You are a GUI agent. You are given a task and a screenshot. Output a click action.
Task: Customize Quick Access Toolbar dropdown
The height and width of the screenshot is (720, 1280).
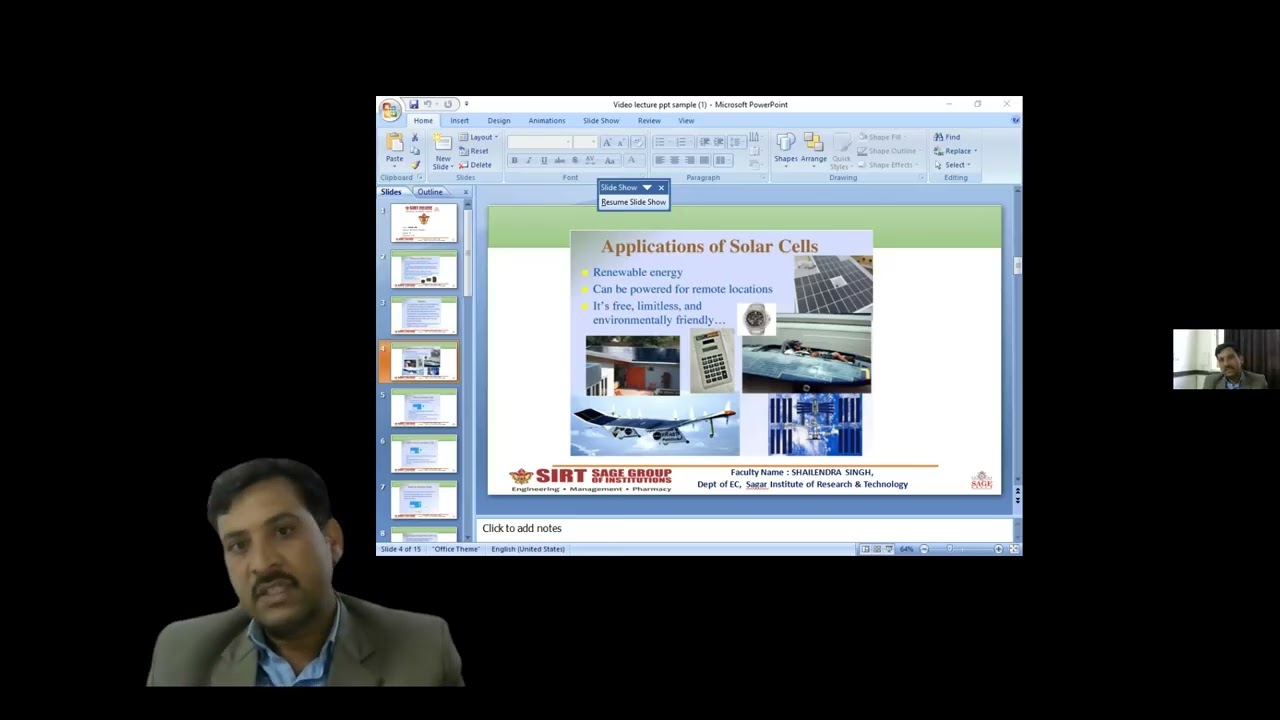[x=466, y=104]
